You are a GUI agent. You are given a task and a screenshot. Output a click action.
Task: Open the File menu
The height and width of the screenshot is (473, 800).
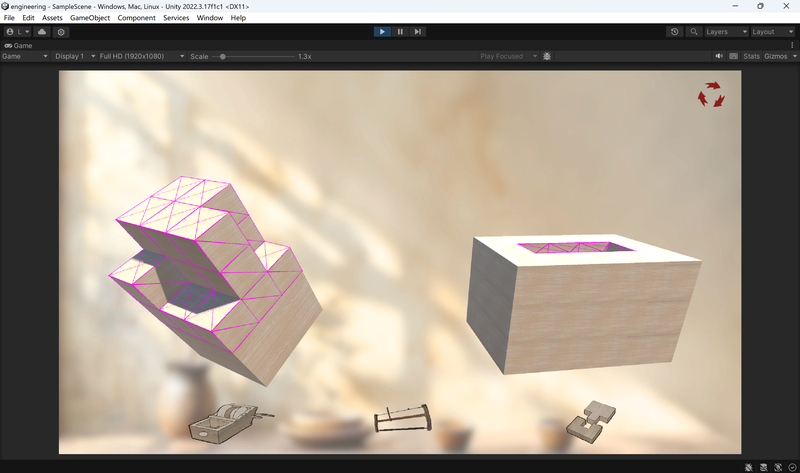pos(9,18)
